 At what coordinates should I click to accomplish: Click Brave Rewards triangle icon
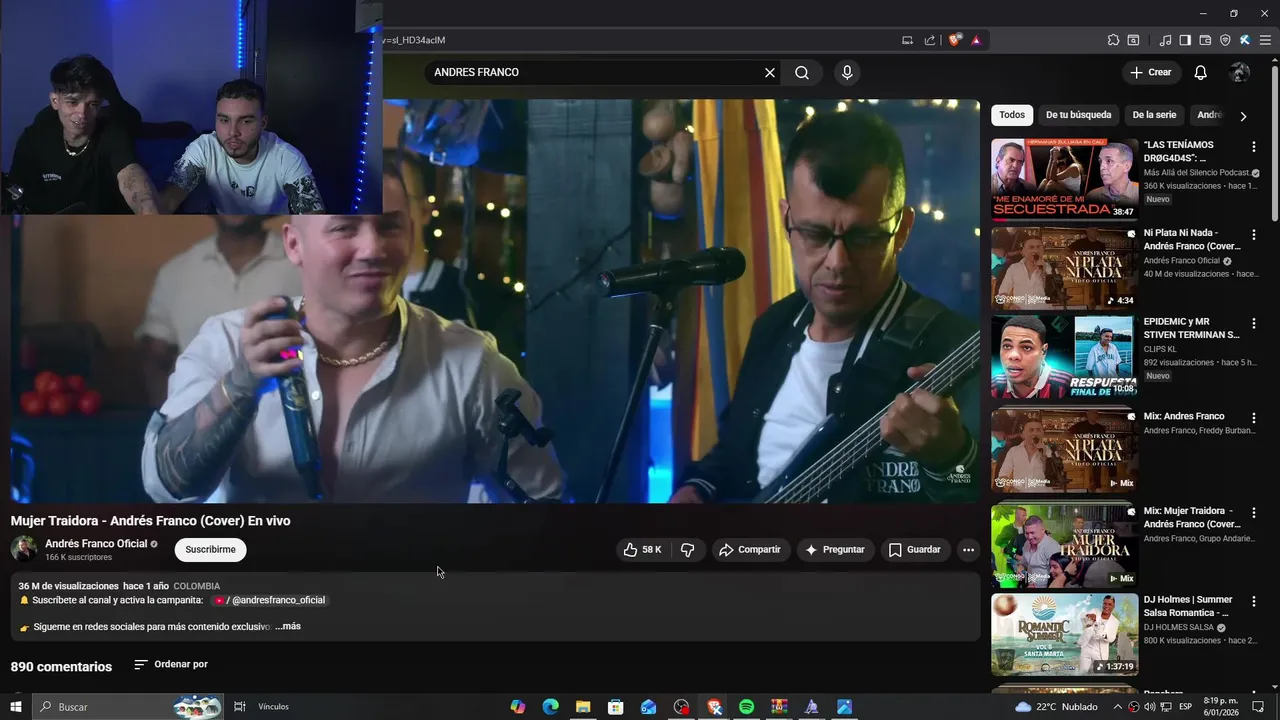pyautogui.click(x=976, y=40)
